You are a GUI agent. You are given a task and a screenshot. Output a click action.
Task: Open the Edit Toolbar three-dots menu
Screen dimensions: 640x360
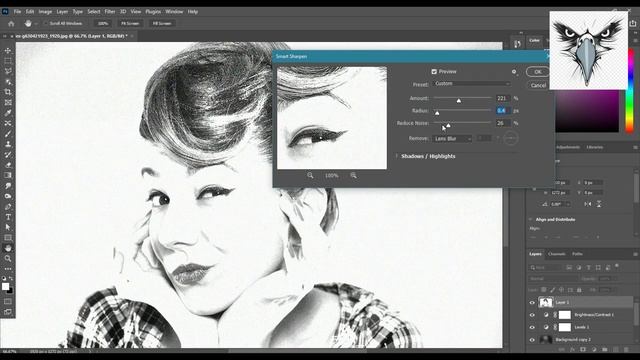pyautogui.click(x=8, y=269)
